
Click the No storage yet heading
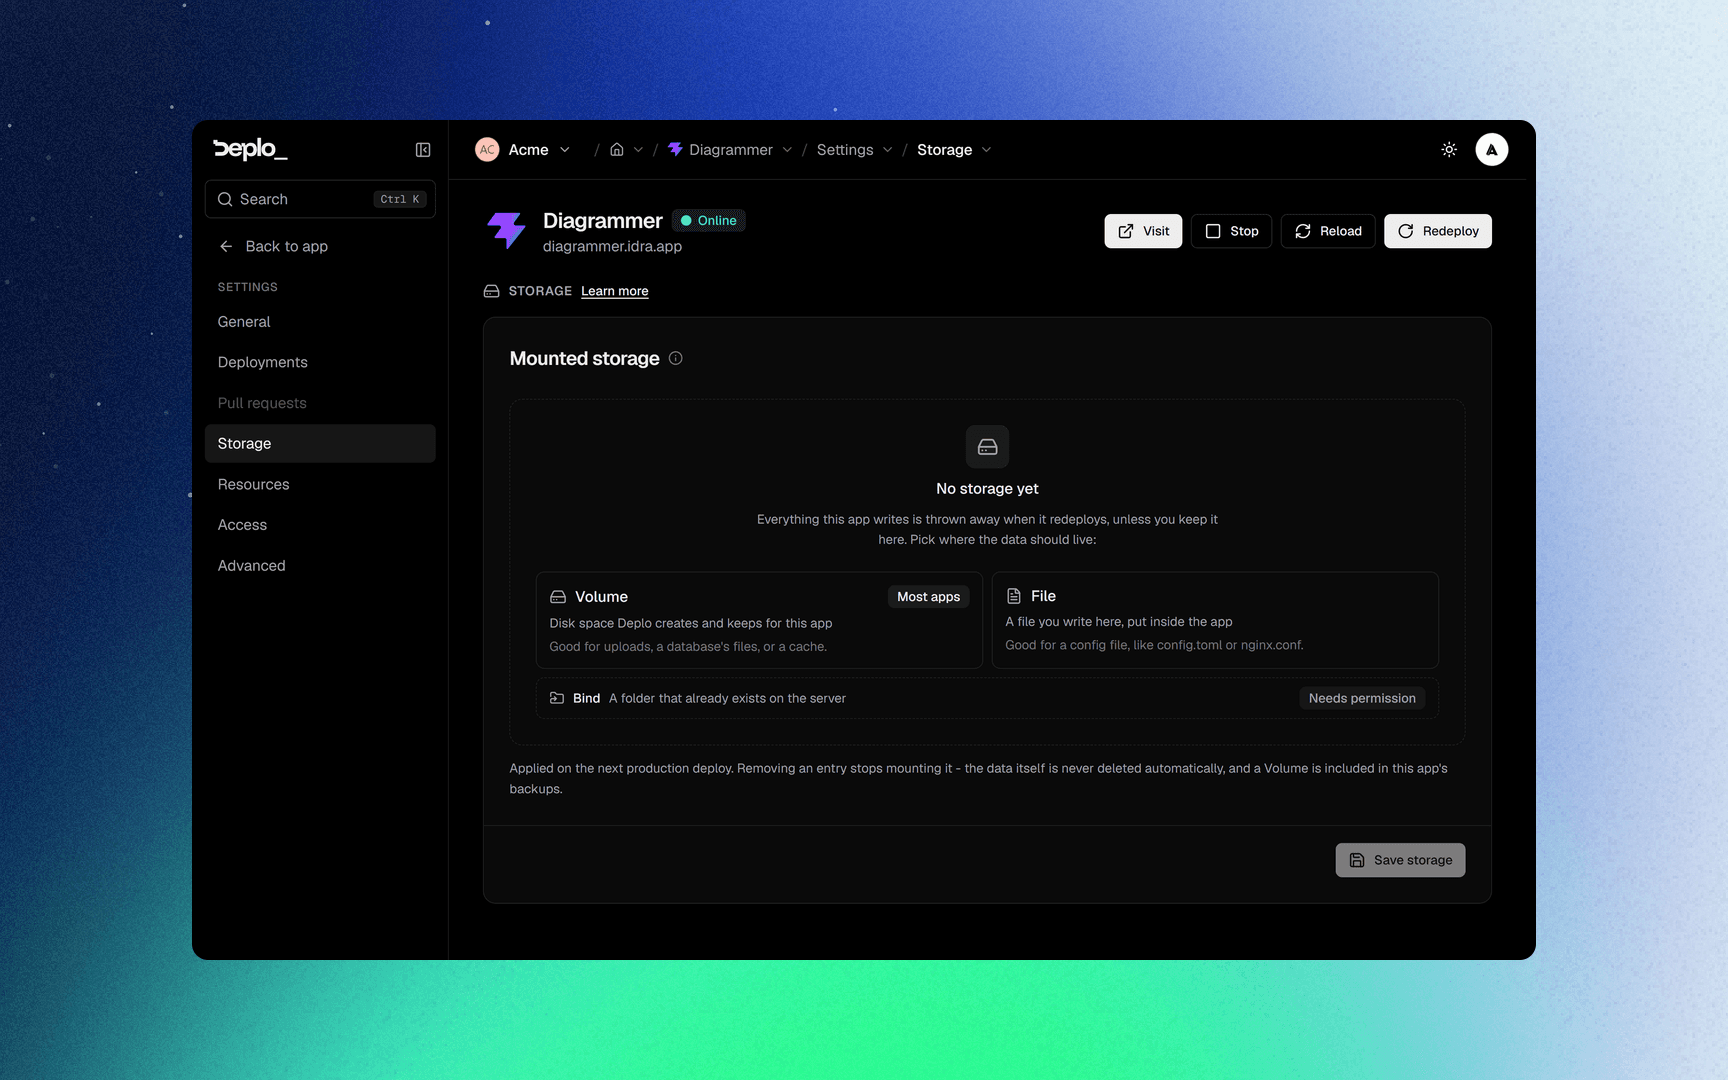987,489
